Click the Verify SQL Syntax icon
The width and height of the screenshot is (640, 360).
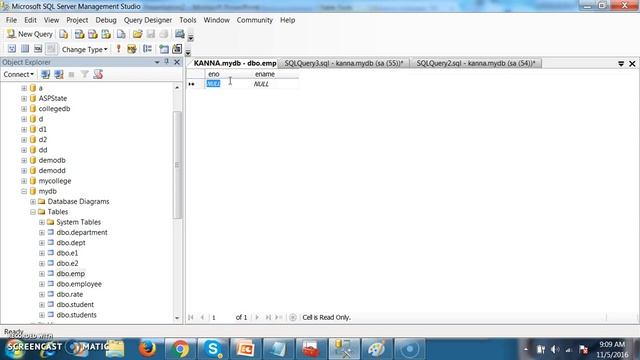coord(132,49)
